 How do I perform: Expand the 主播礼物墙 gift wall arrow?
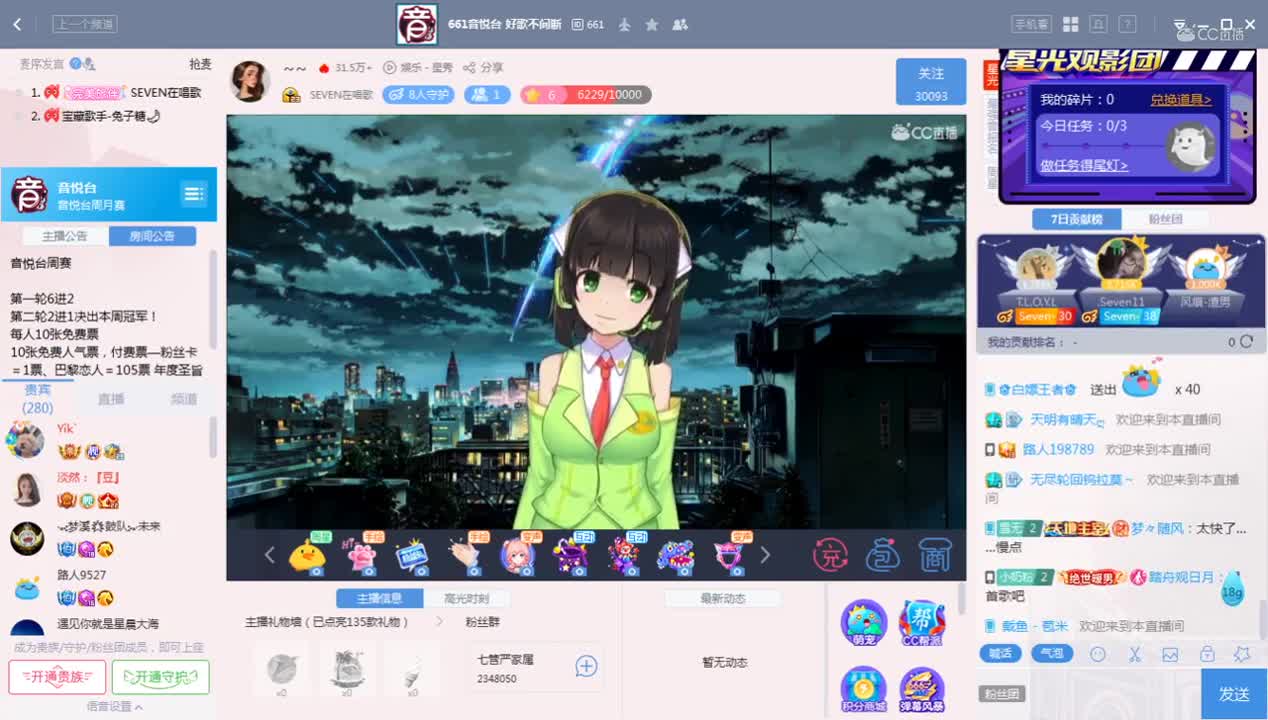438,622
